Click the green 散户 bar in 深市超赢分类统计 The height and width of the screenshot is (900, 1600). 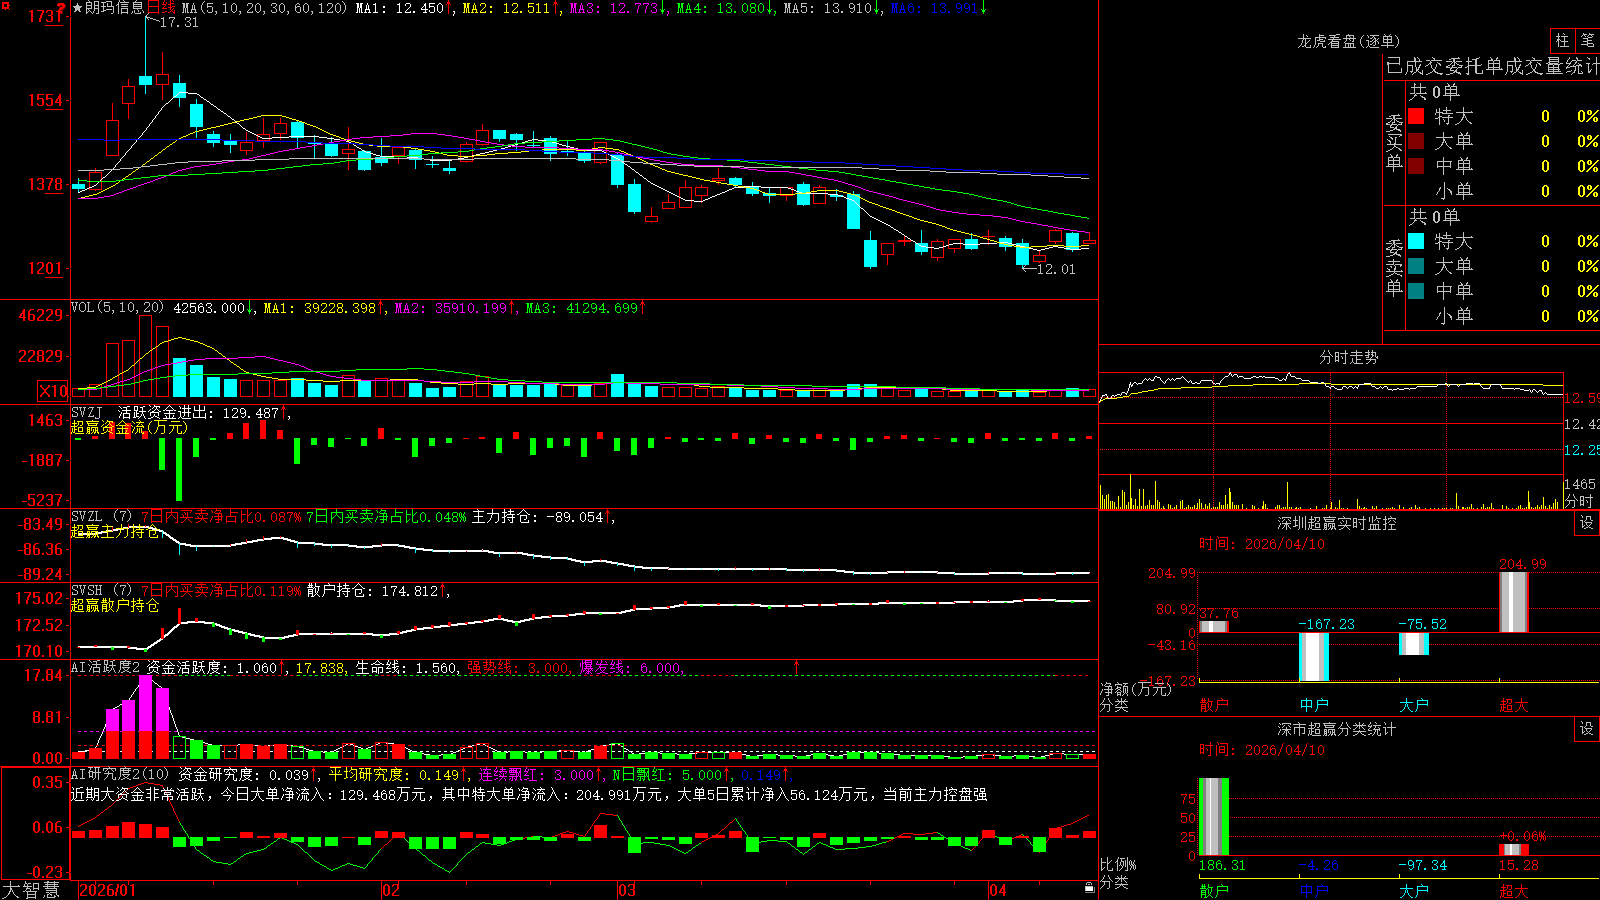(x=1214, y=816)
